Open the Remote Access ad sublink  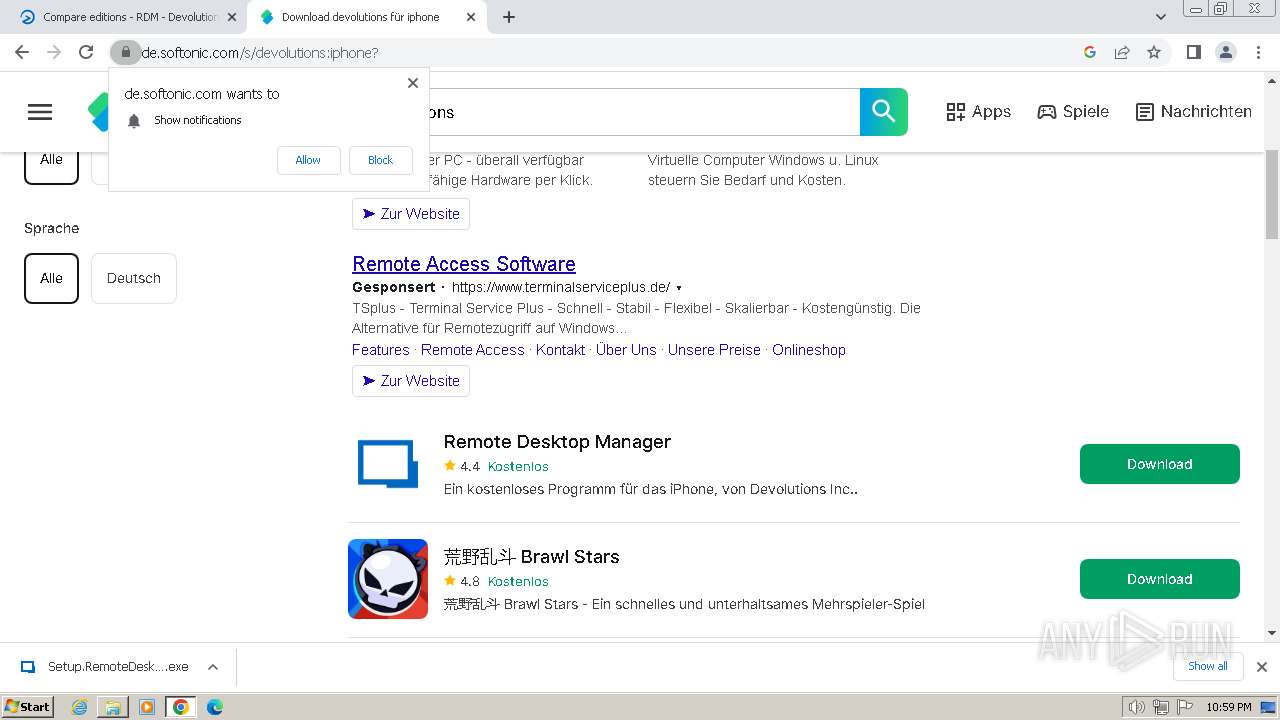click(x=472, y=350)
